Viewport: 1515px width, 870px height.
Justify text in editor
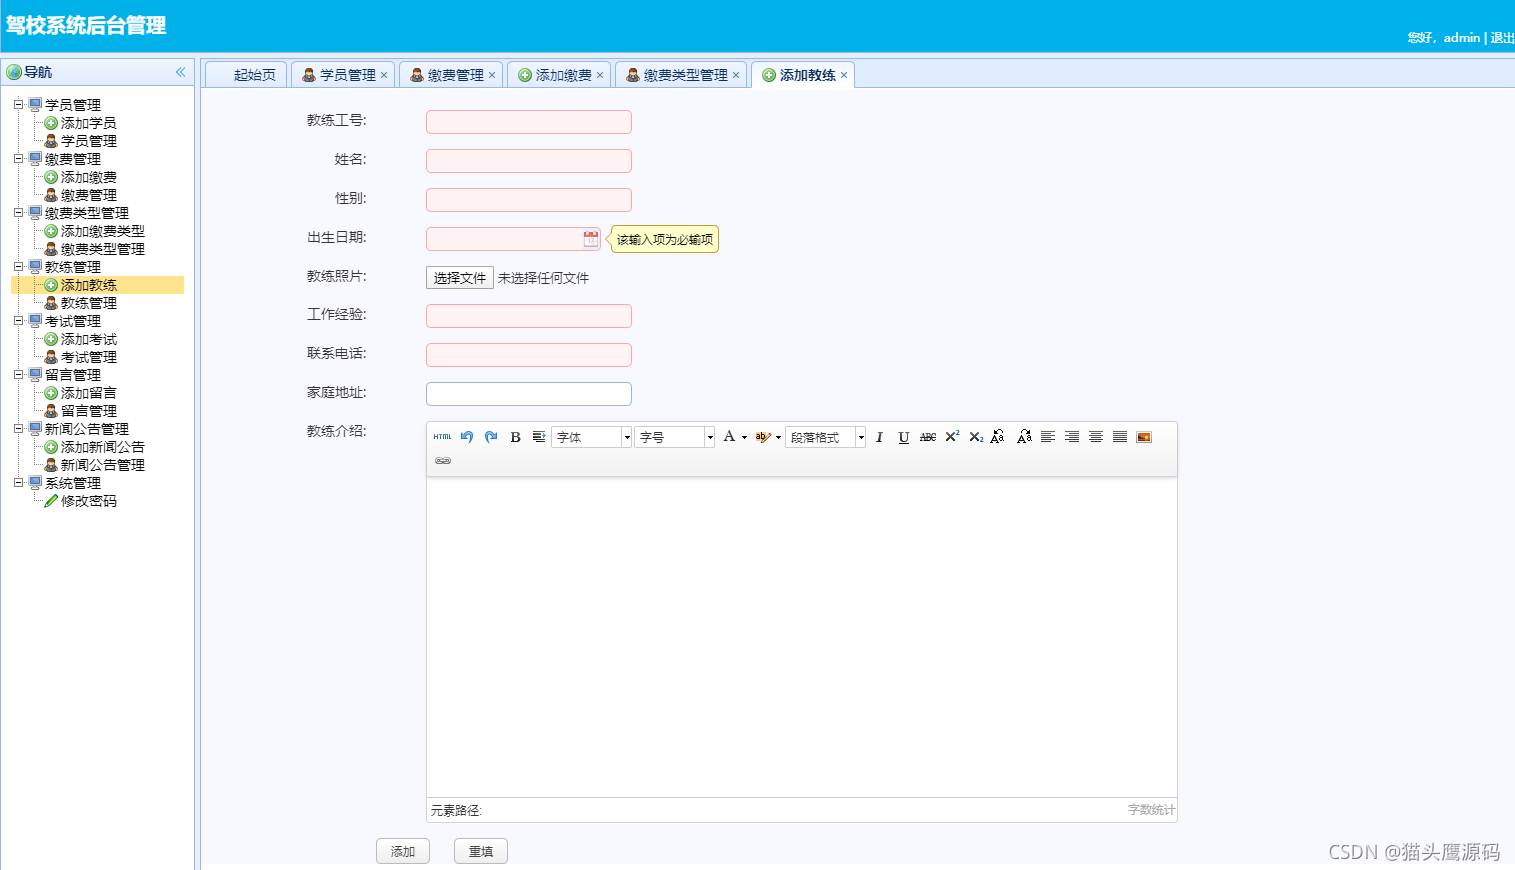click(x=1120, y=437)
